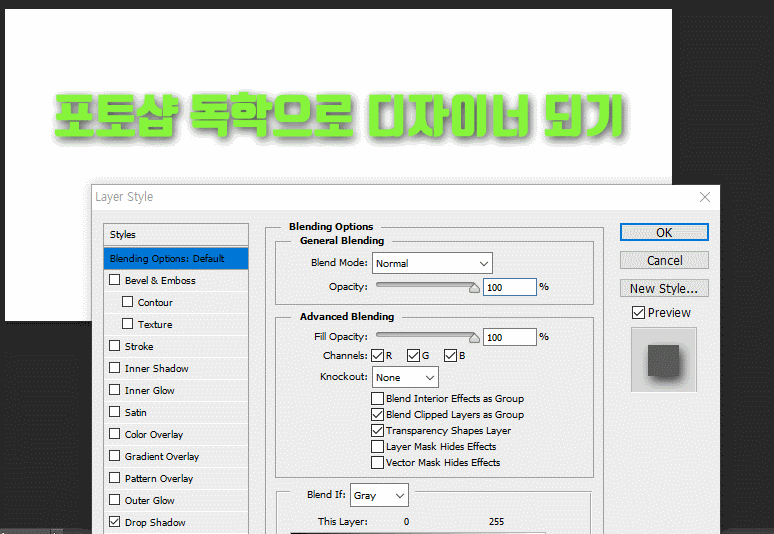
Task: Click the Fill Opacity slider handle
Action: click(474, 338)
